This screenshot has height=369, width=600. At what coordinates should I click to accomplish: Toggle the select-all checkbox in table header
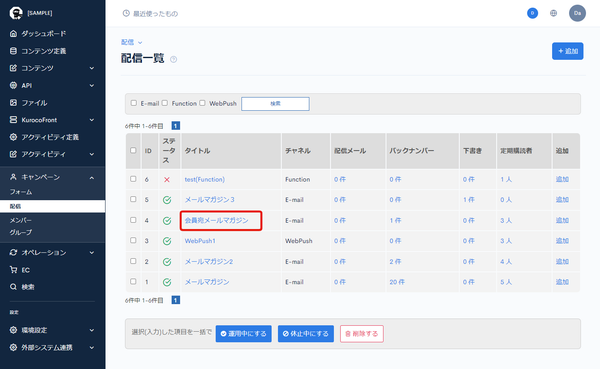[133, 150]
